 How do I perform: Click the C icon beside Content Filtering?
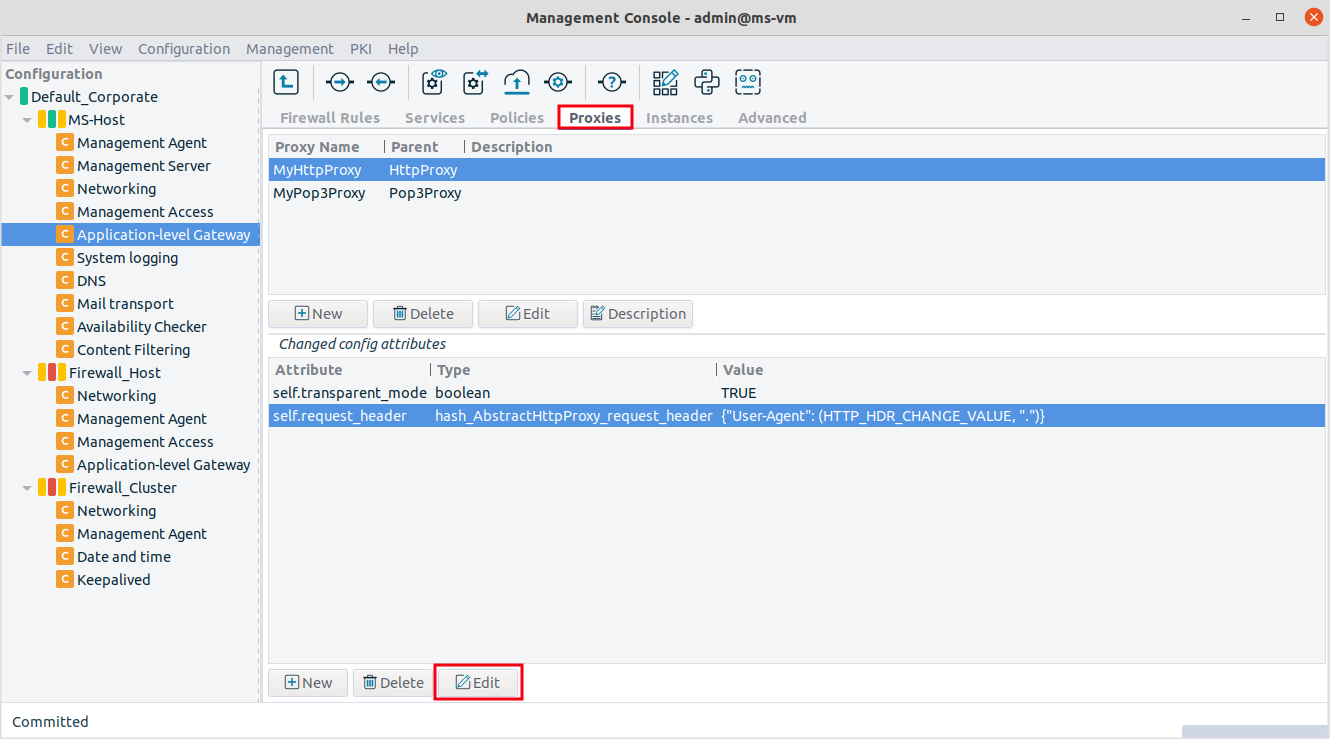tap(65, 350)
